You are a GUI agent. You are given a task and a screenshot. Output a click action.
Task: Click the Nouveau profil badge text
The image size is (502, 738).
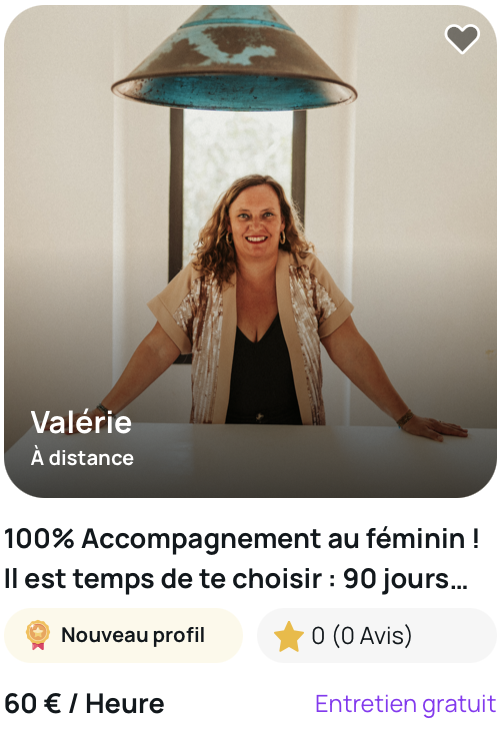pos(133,635)
